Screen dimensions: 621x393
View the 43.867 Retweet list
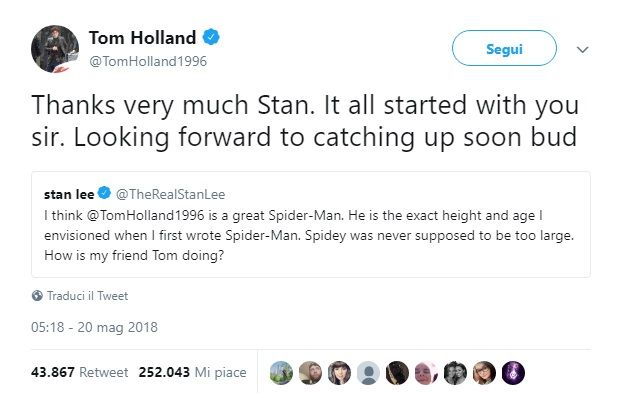tap(79, 372)
